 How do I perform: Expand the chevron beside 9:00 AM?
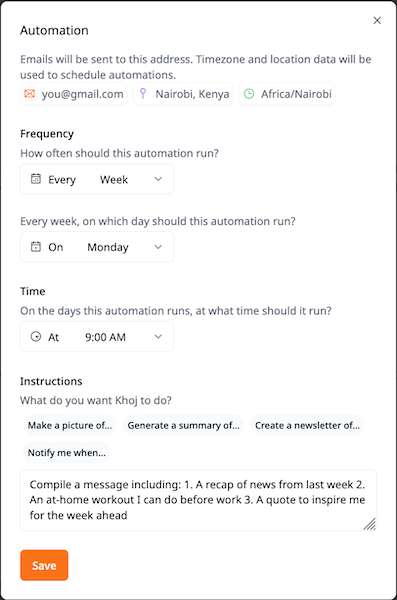[158, 337]
